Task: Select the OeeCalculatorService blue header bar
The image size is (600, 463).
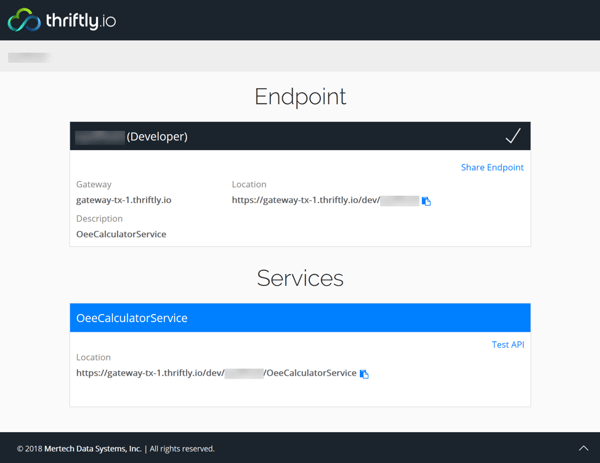Action: click(x=300, y=318)
